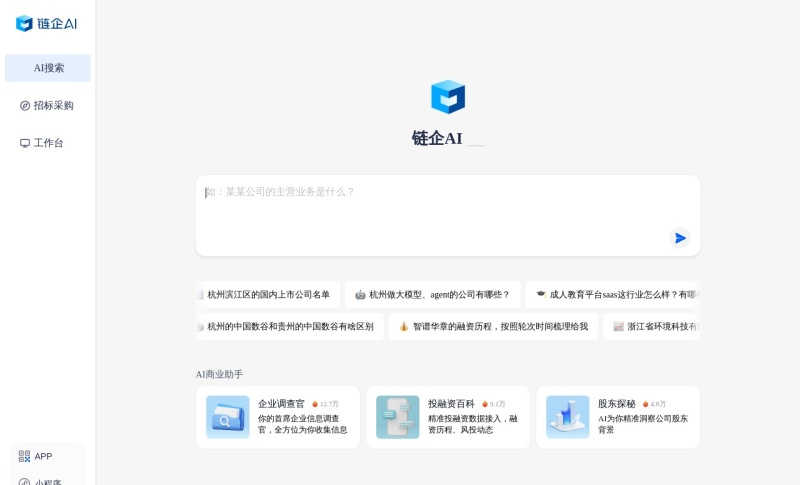The image size is (800, 485).
Task: Click the compass icon beside 招标采购
Action: pos(24,106)
